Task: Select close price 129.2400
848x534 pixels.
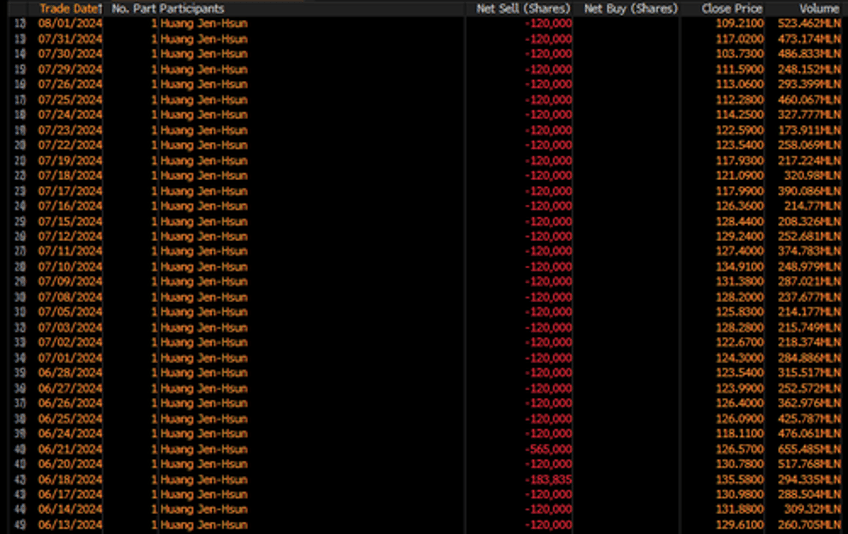Action: pyautogui.click(x=740, y=236)
